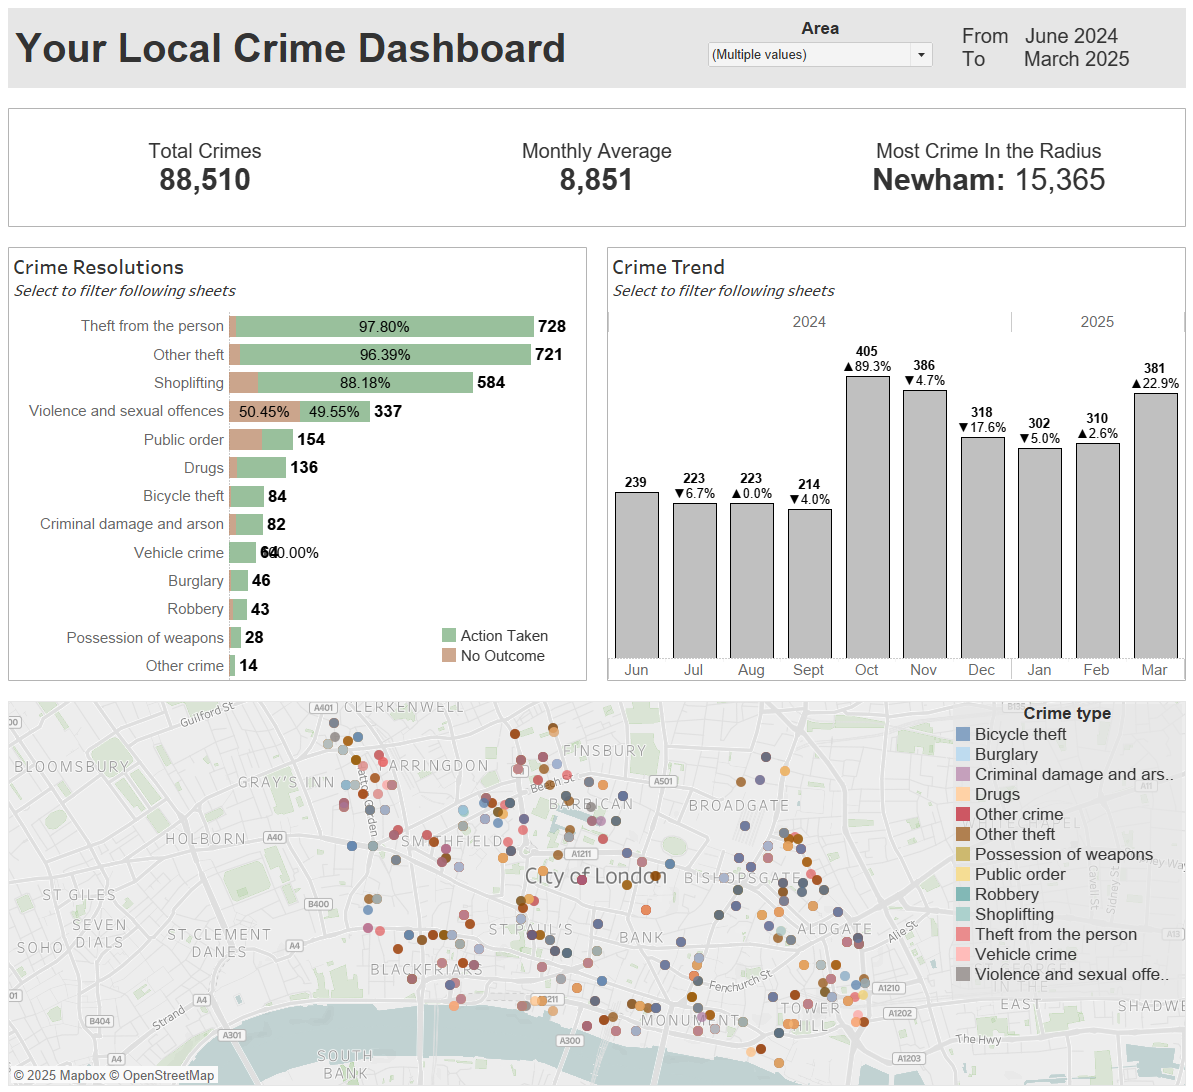1193x1092 pixels.
Task: Select the Bicycle theft resolution bar
Action: (x=247, y=496)
